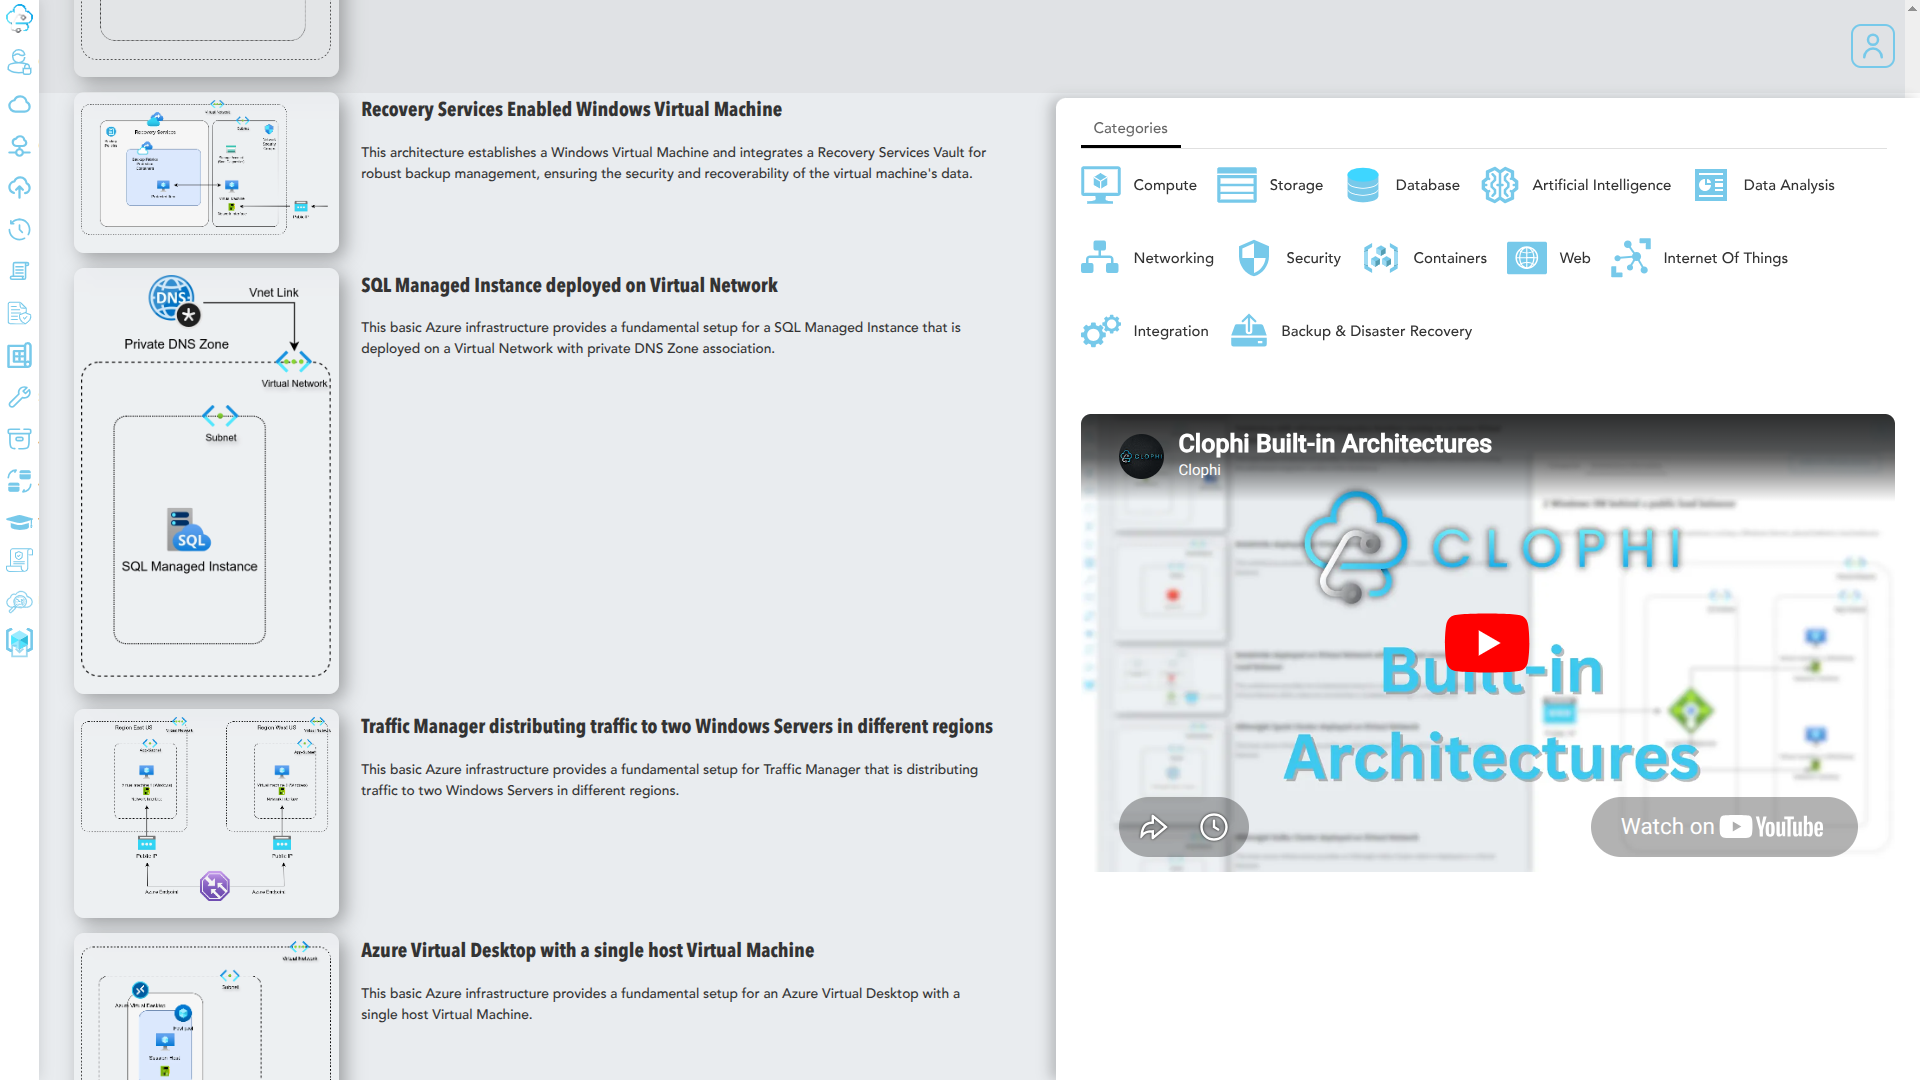Open Recovery Services Windows VM diagram thumbnail
Viewport: 1920px width, 1080px height.
point(206,172)
